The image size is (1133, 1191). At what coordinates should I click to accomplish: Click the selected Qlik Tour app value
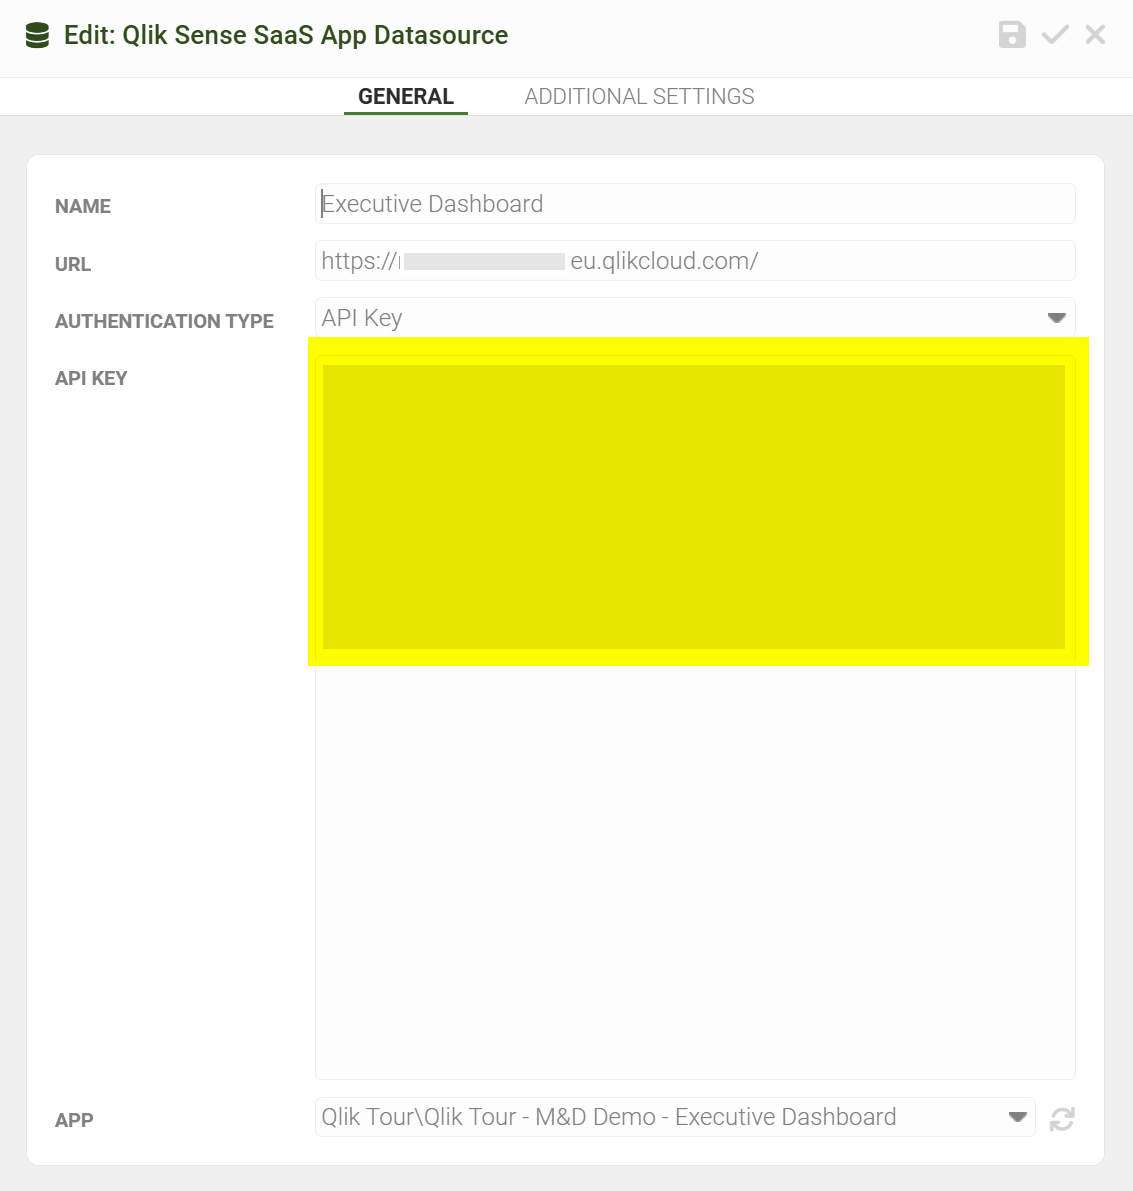point(608,1117)
